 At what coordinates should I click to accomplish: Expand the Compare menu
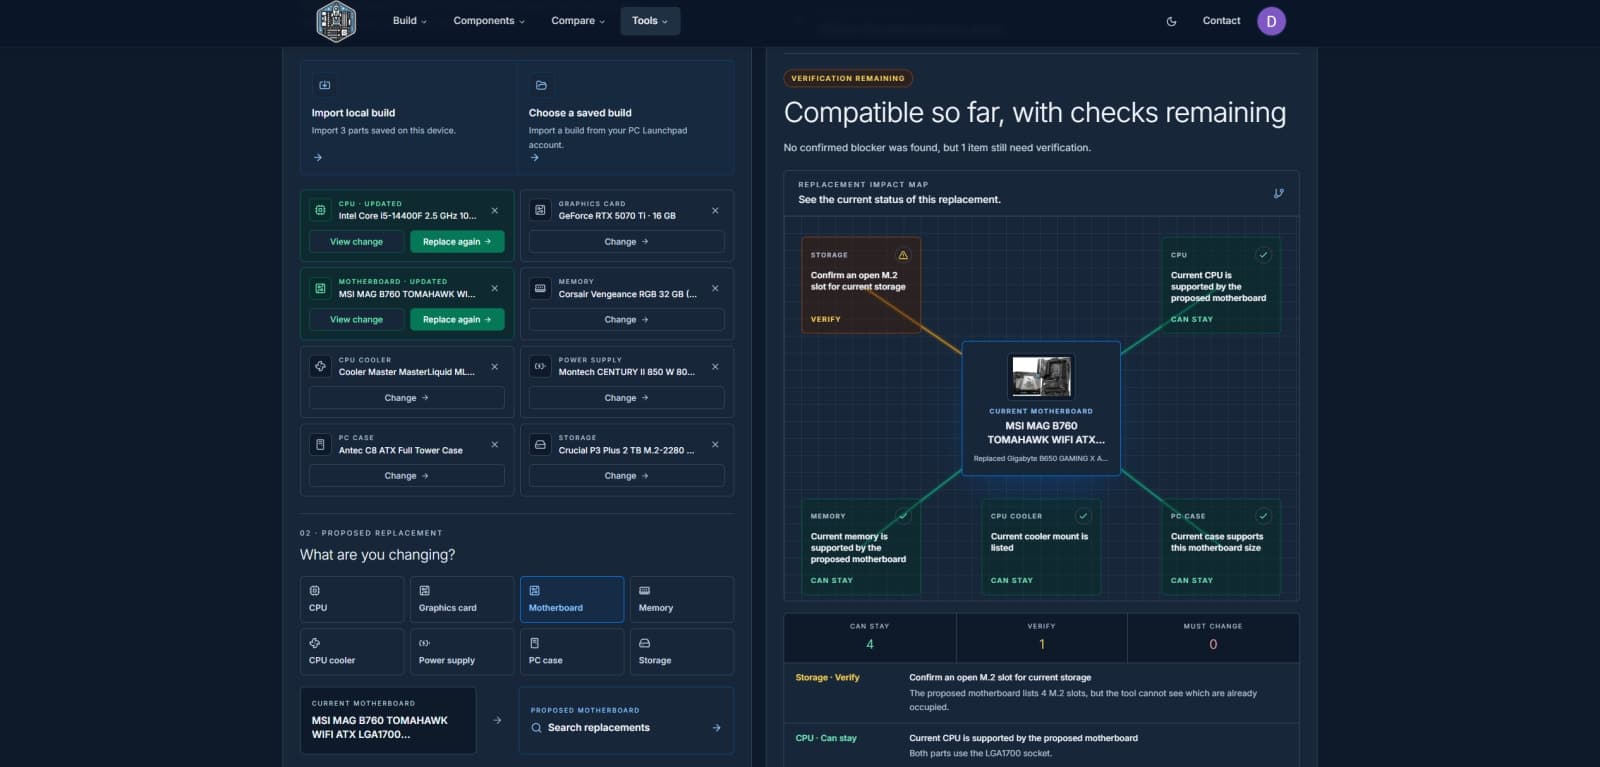(x=578, y=21)
